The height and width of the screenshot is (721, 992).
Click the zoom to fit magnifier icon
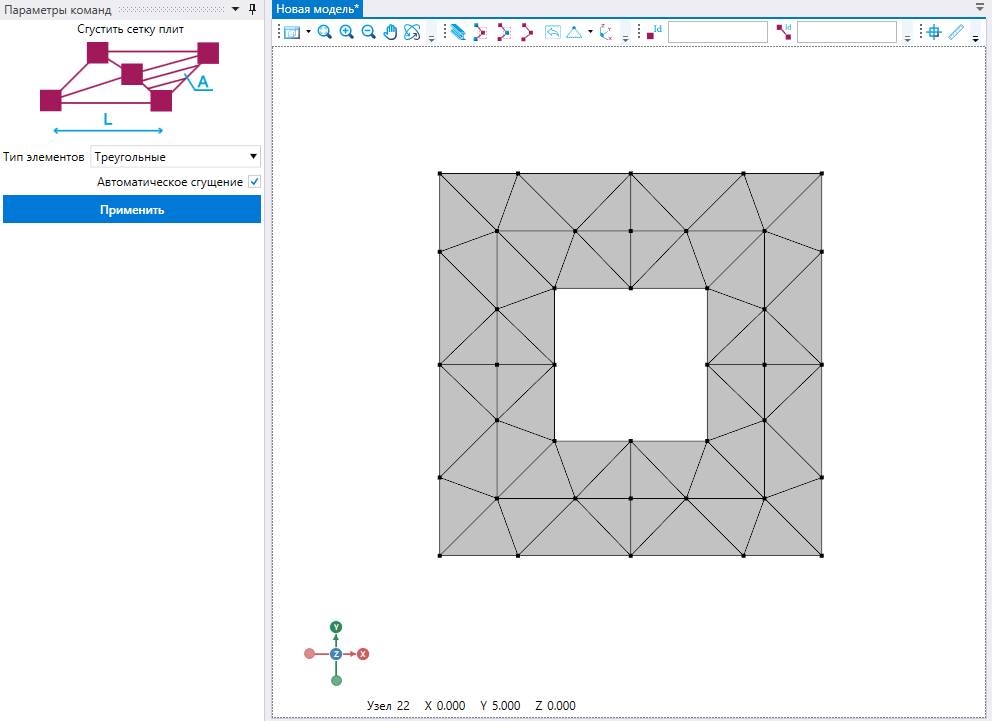pyautogui.click(x=325, y=32)
